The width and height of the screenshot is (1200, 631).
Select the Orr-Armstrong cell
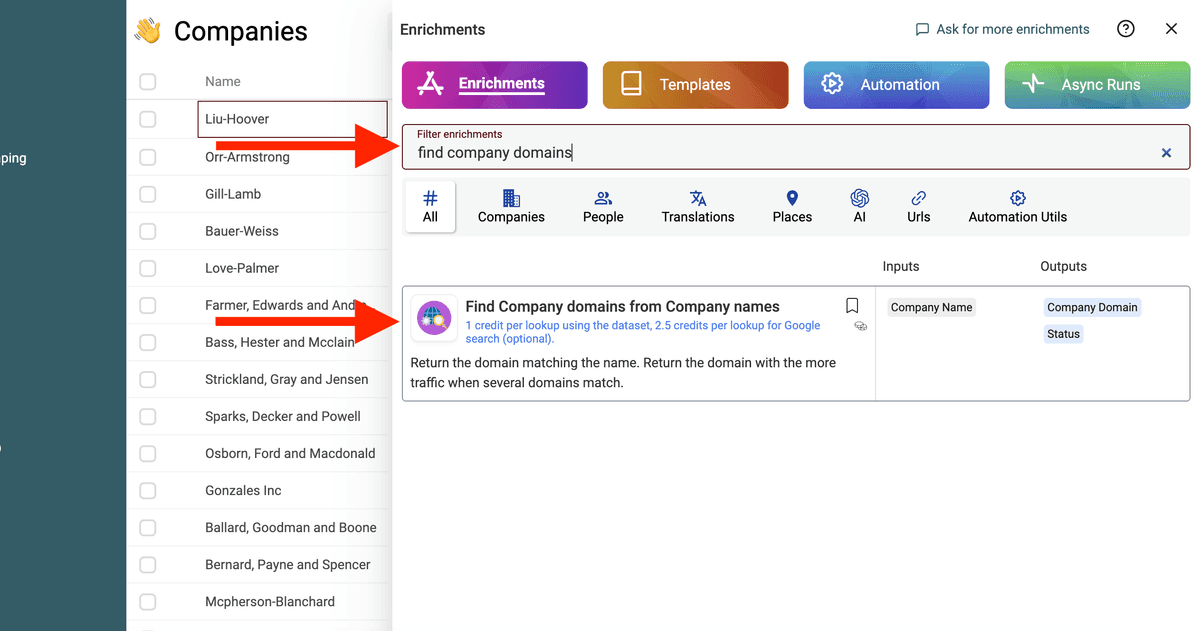(292, 157)
